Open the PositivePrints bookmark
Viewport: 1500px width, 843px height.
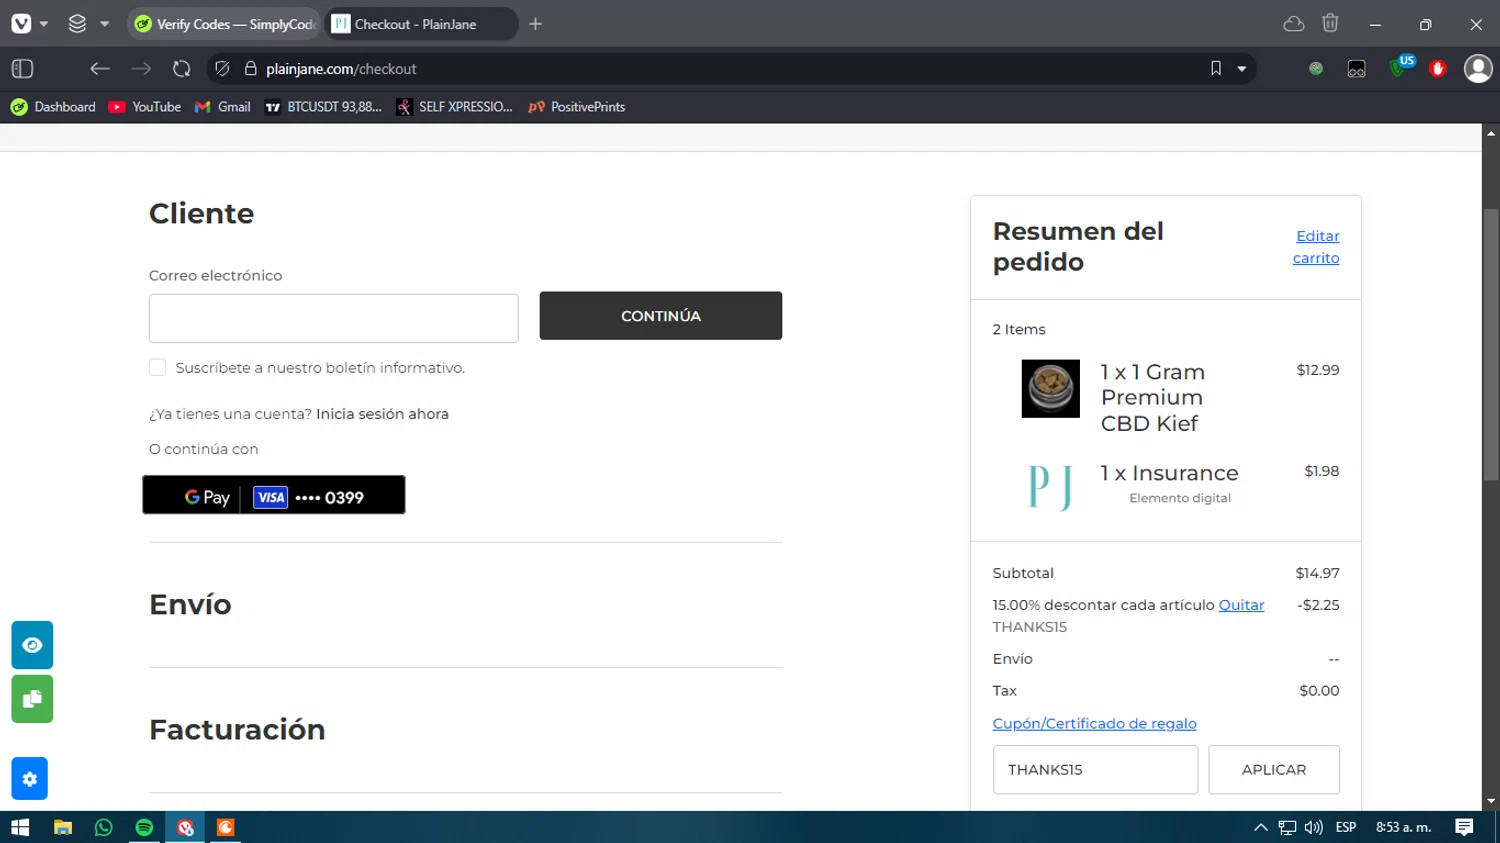pos(577,107)
